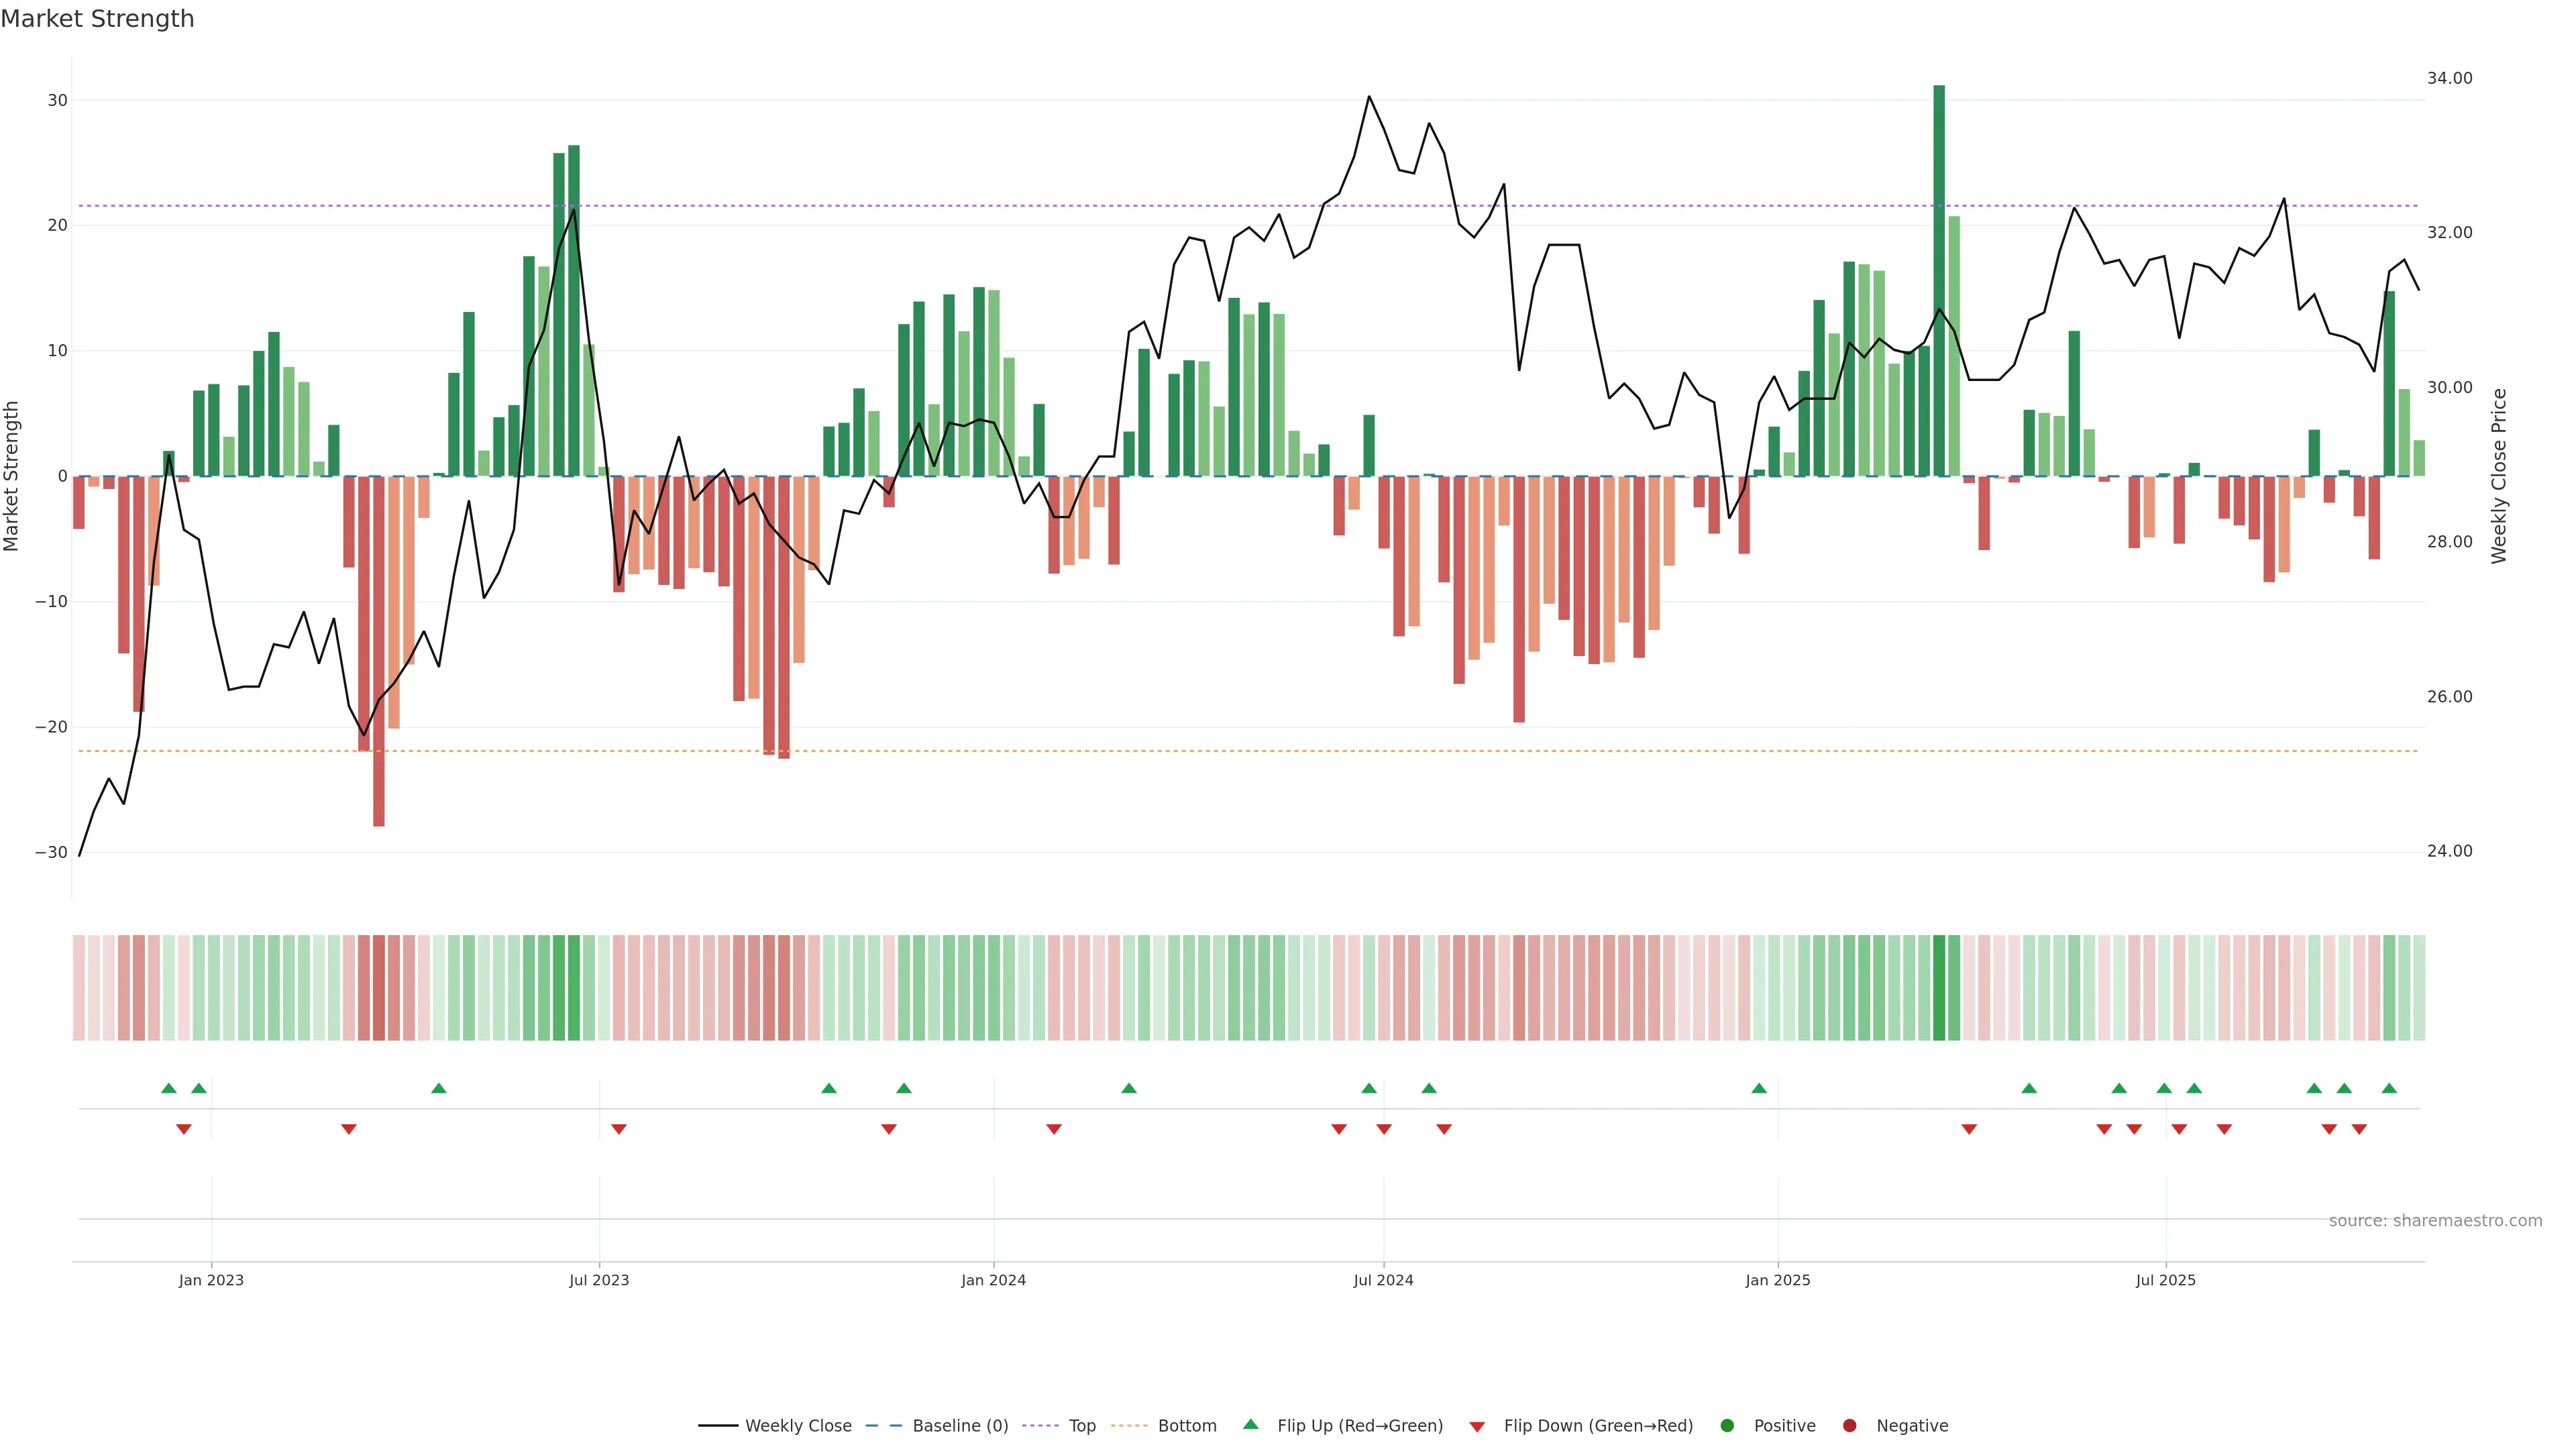
Task: Click the Weekly Close Price axis title
Action: (x=2499, y=476)
